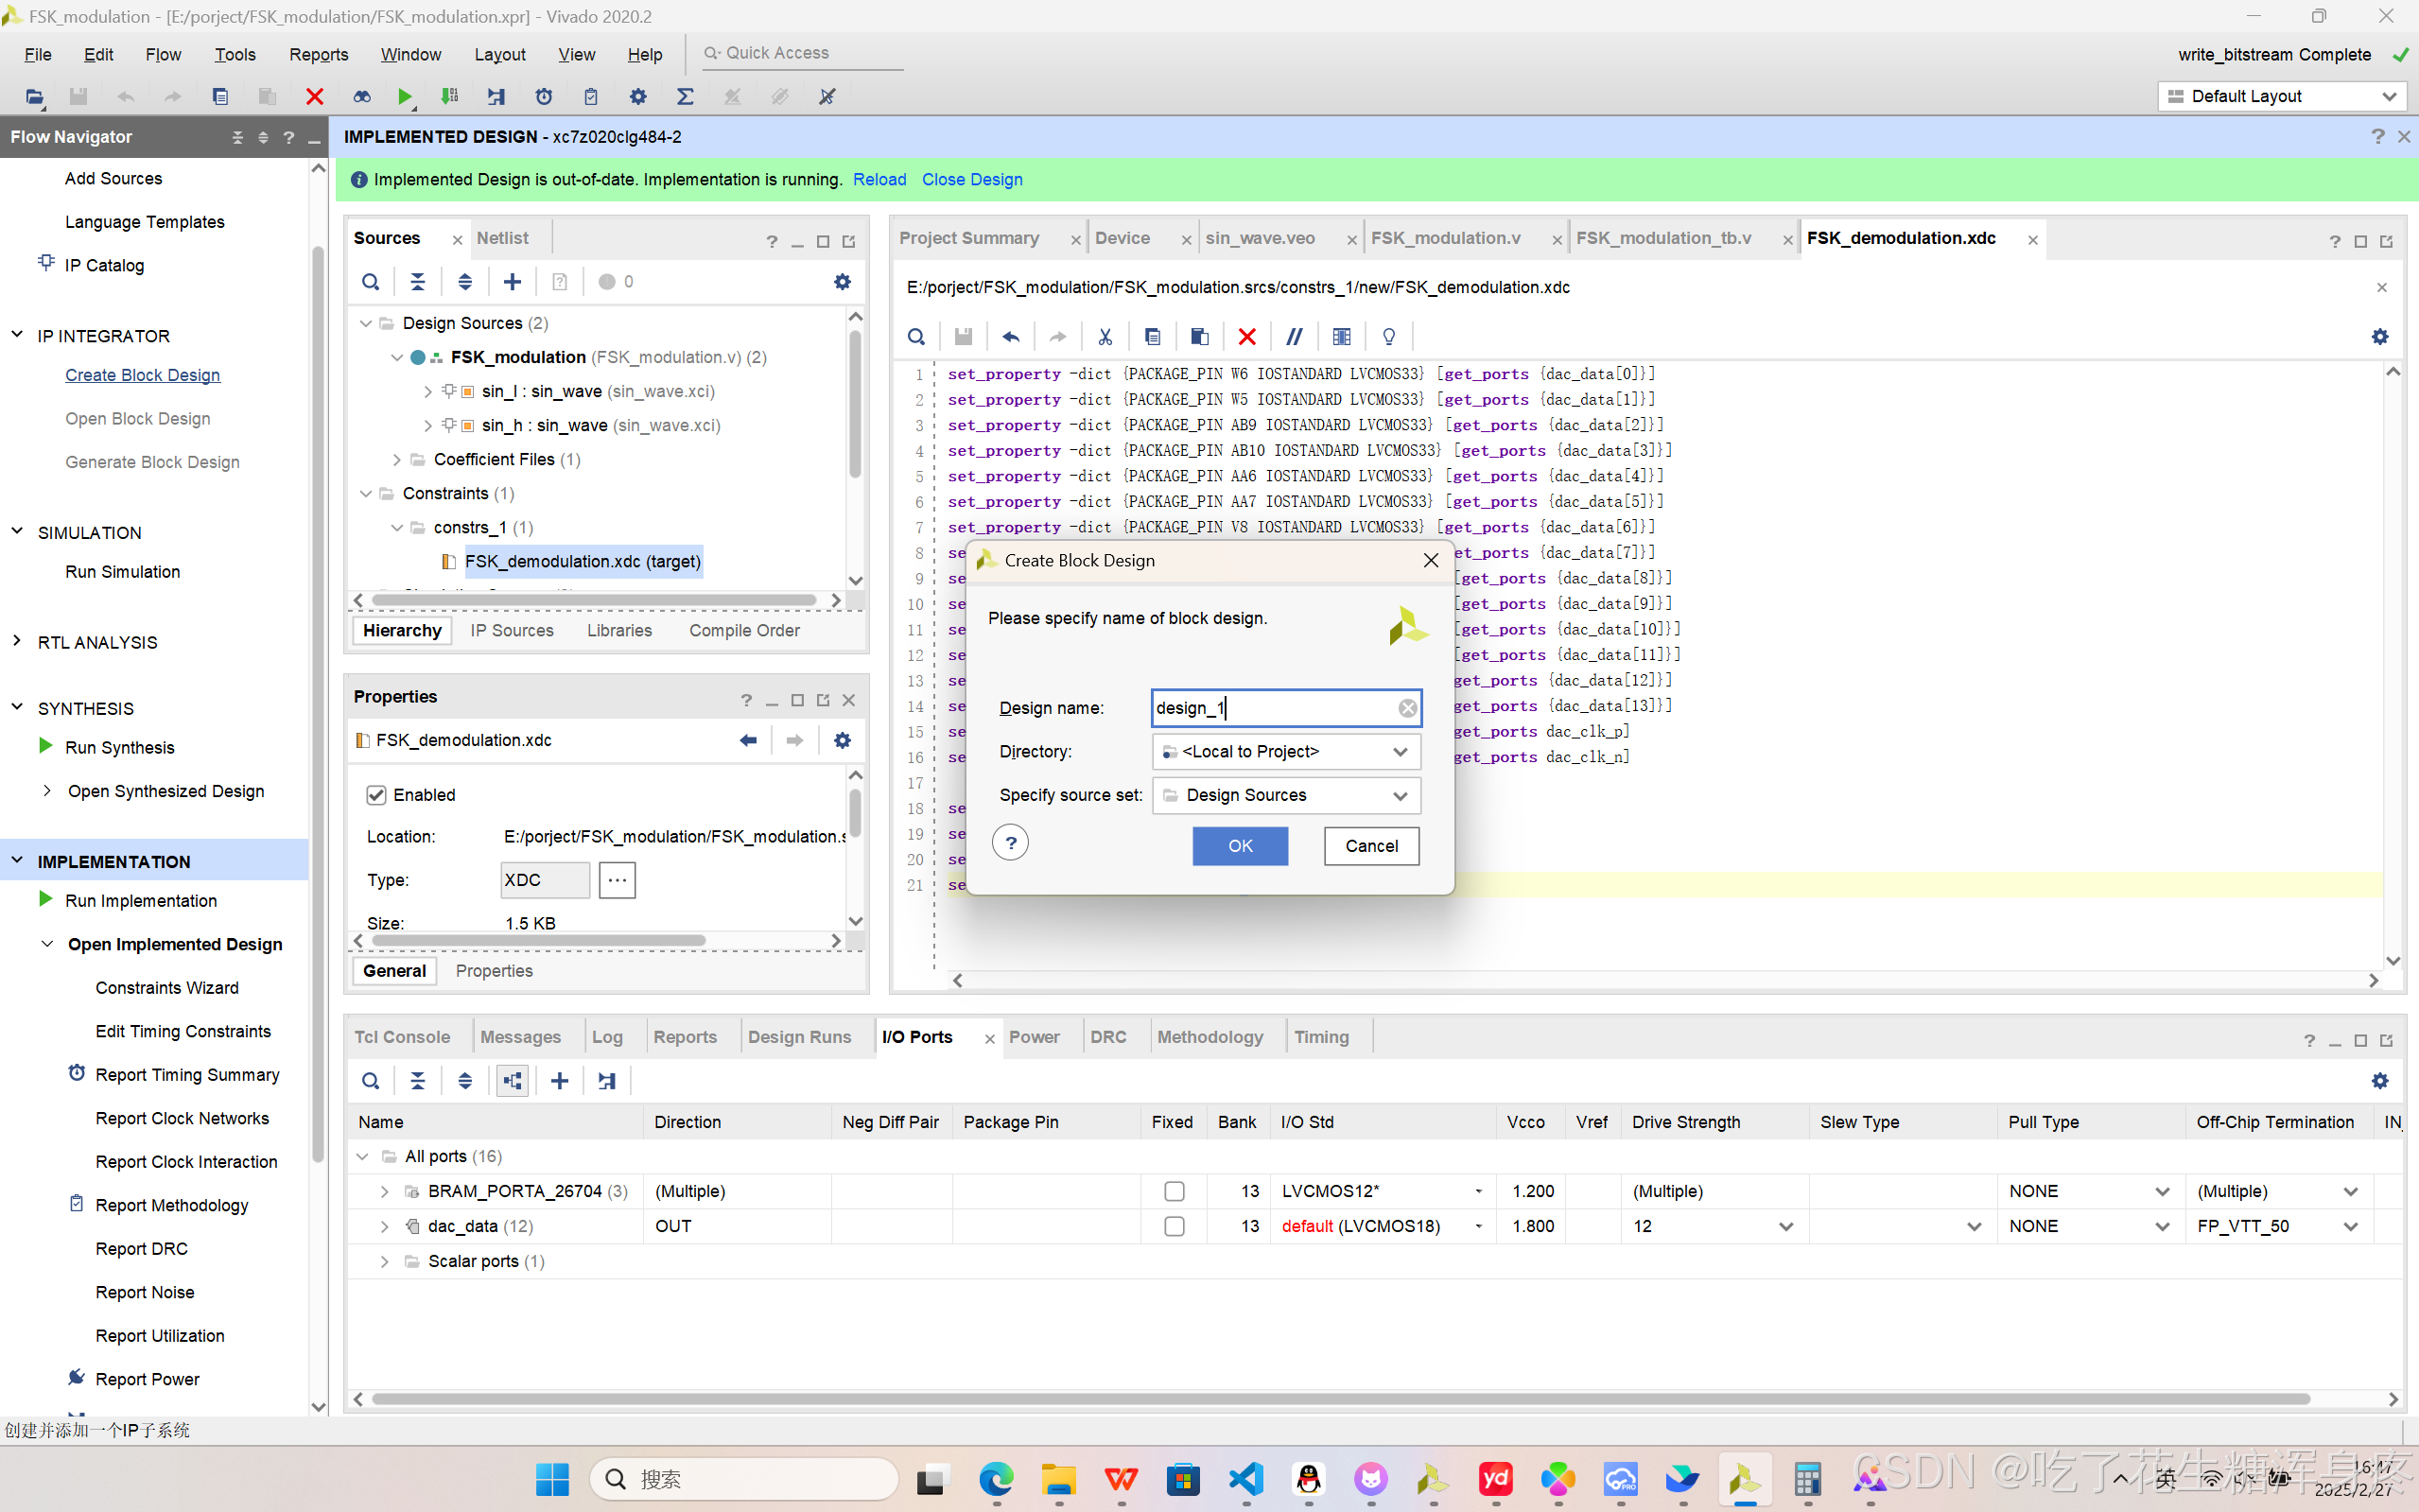Click the Open Project toolbar icon
2419x1512 pixels.
(34, 96)
